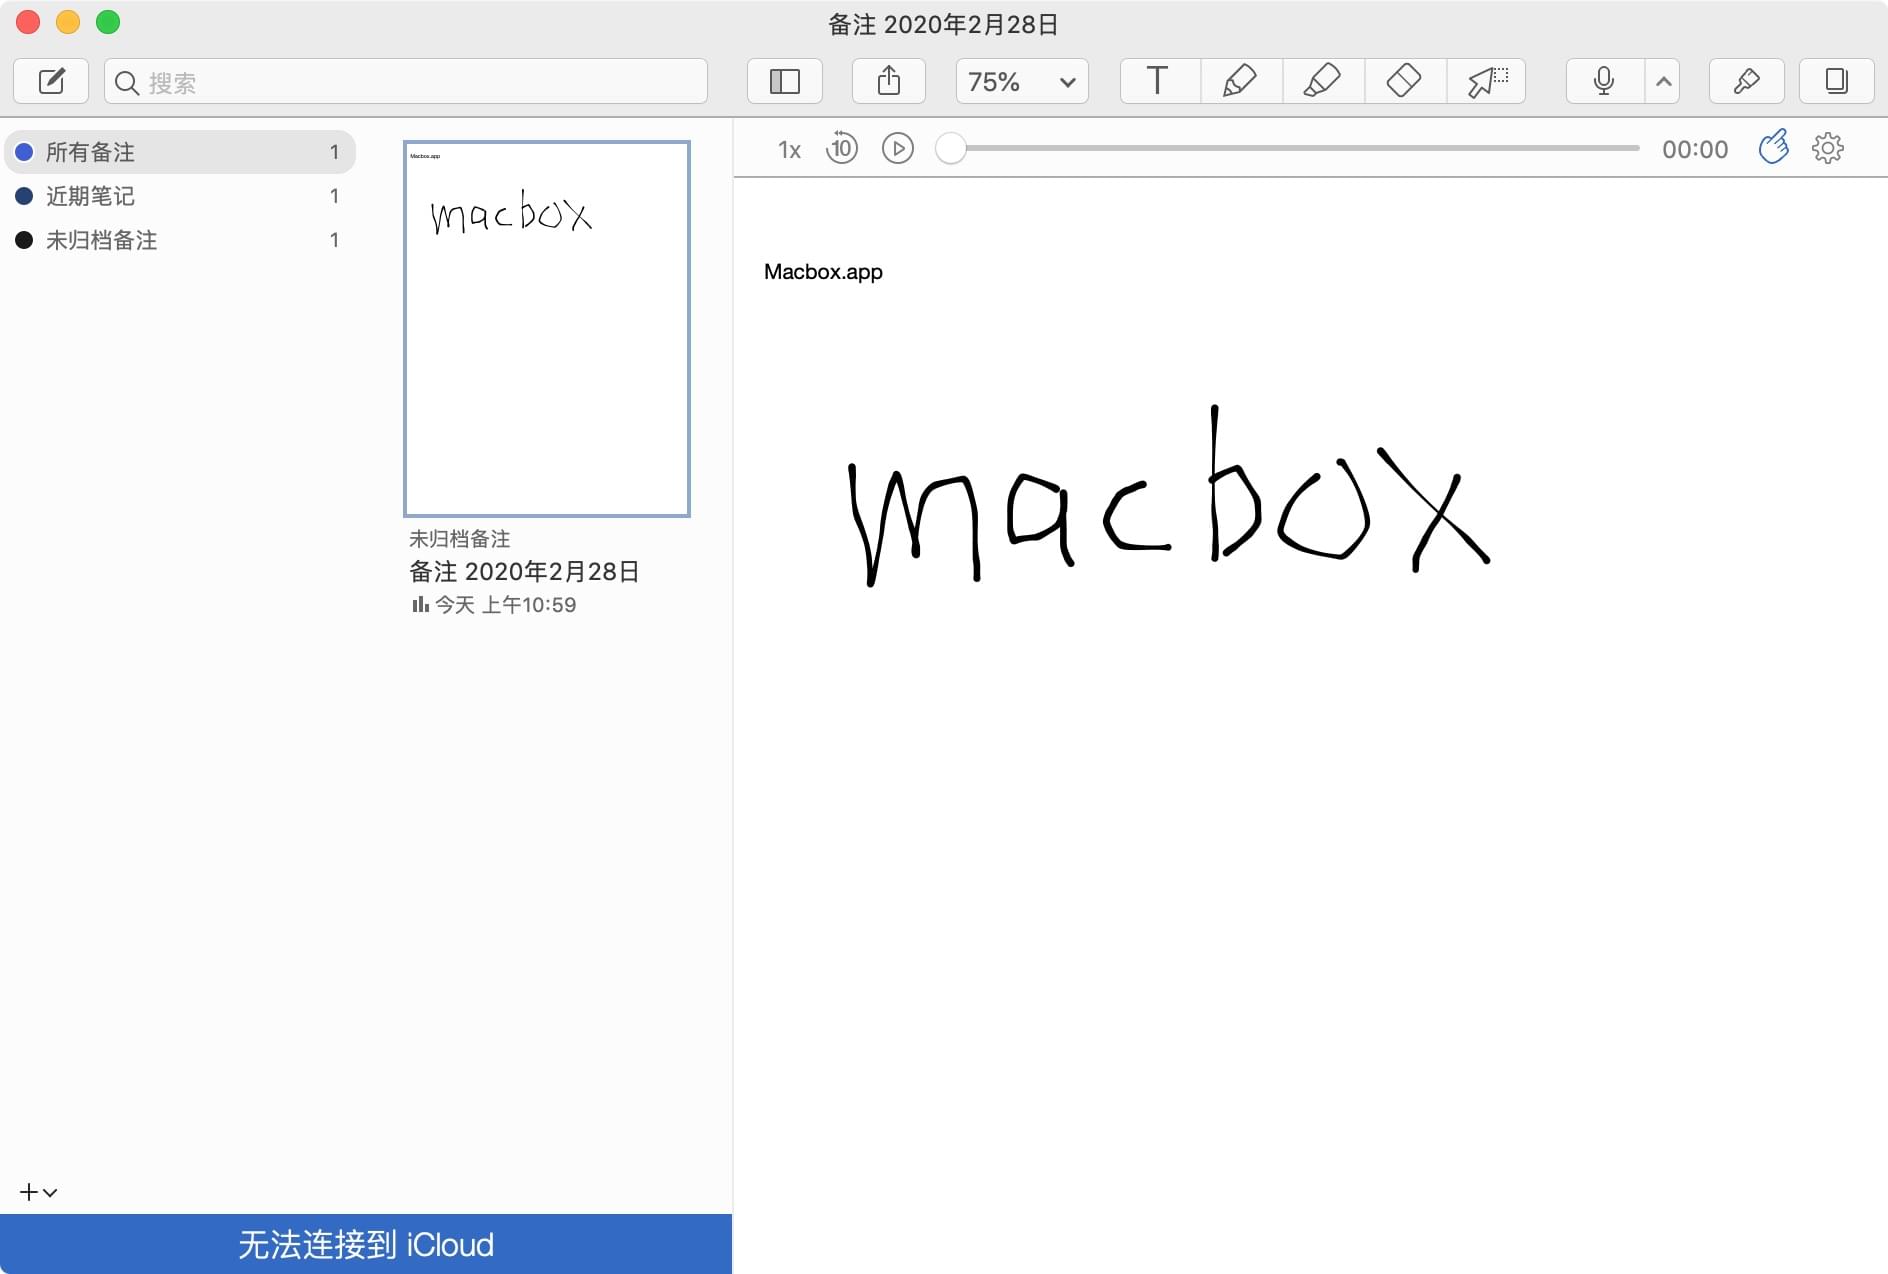The height and width of the screenshot is (1274, 1888).
Task: Toggle the sidebar view button
Action: tap(785, 81)
